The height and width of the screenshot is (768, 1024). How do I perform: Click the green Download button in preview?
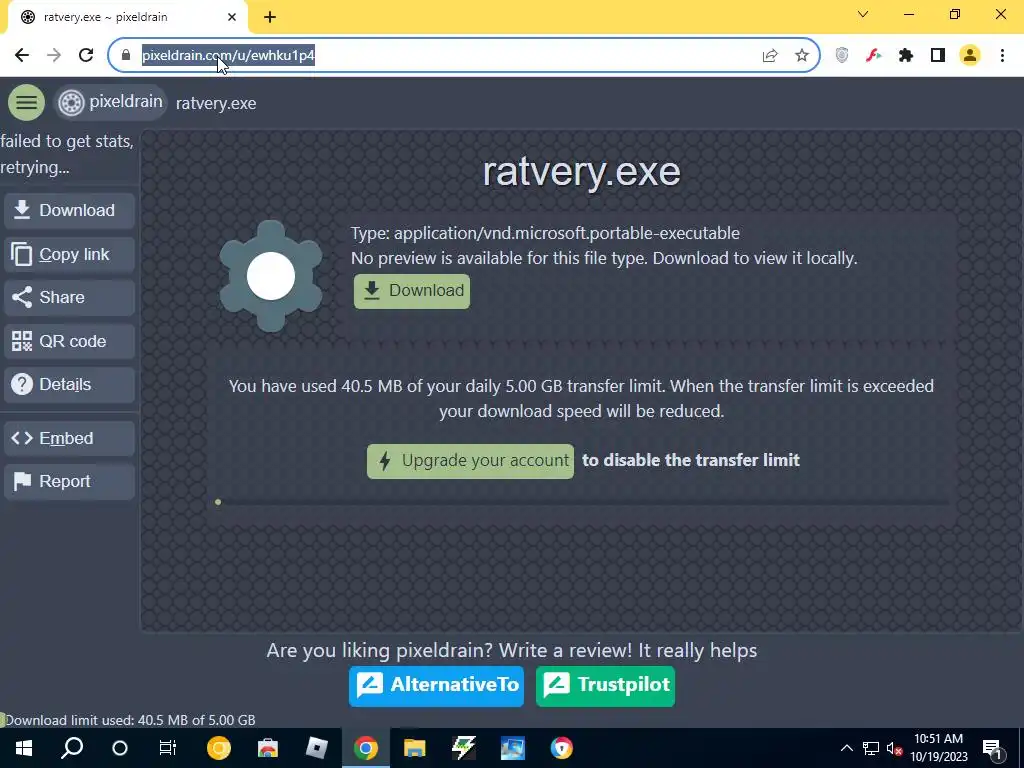click(x=411, y=291)
